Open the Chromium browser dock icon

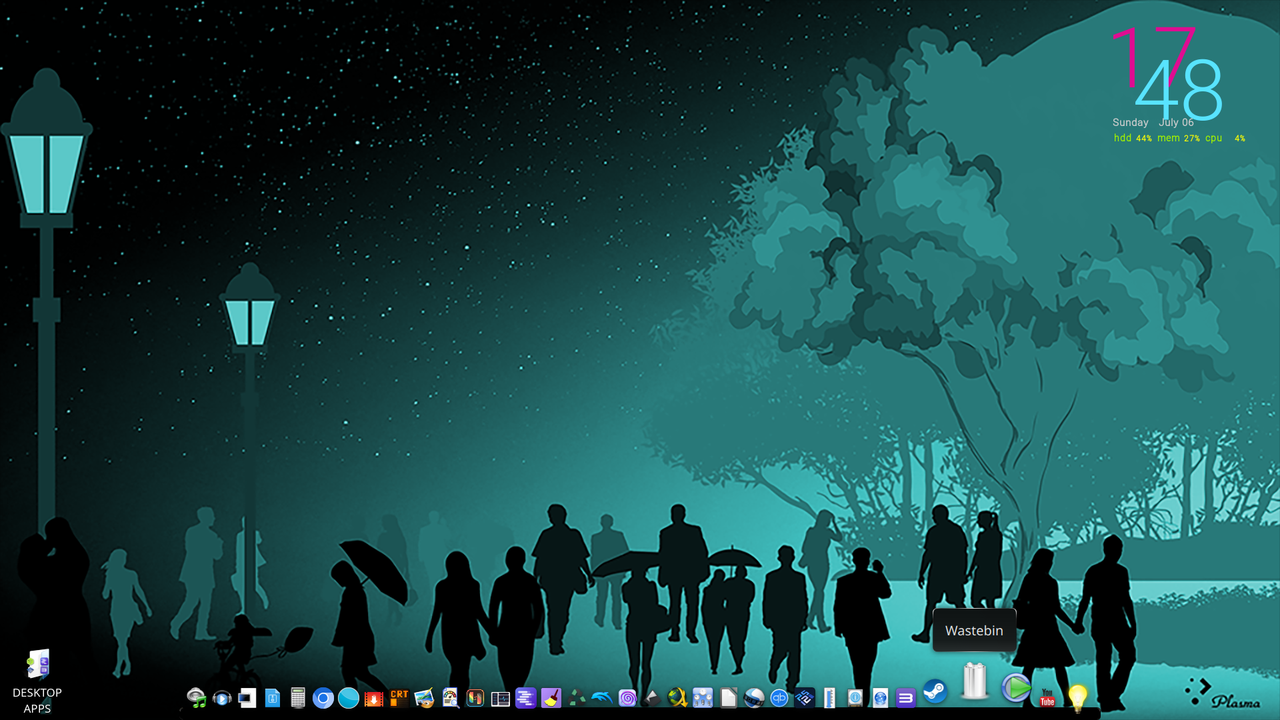(323, 698)
